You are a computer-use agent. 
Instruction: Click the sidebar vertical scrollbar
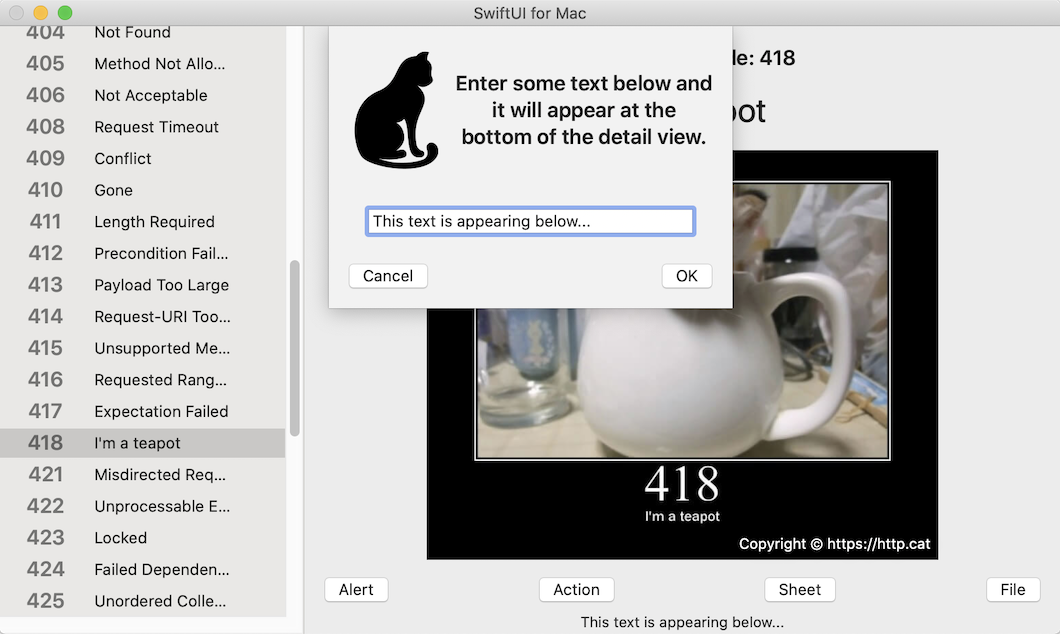294,348
